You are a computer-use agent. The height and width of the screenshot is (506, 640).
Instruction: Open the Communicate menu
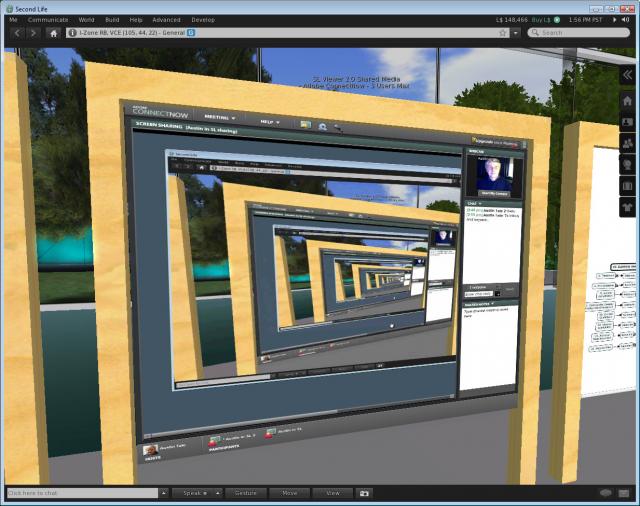click(48, 20)
